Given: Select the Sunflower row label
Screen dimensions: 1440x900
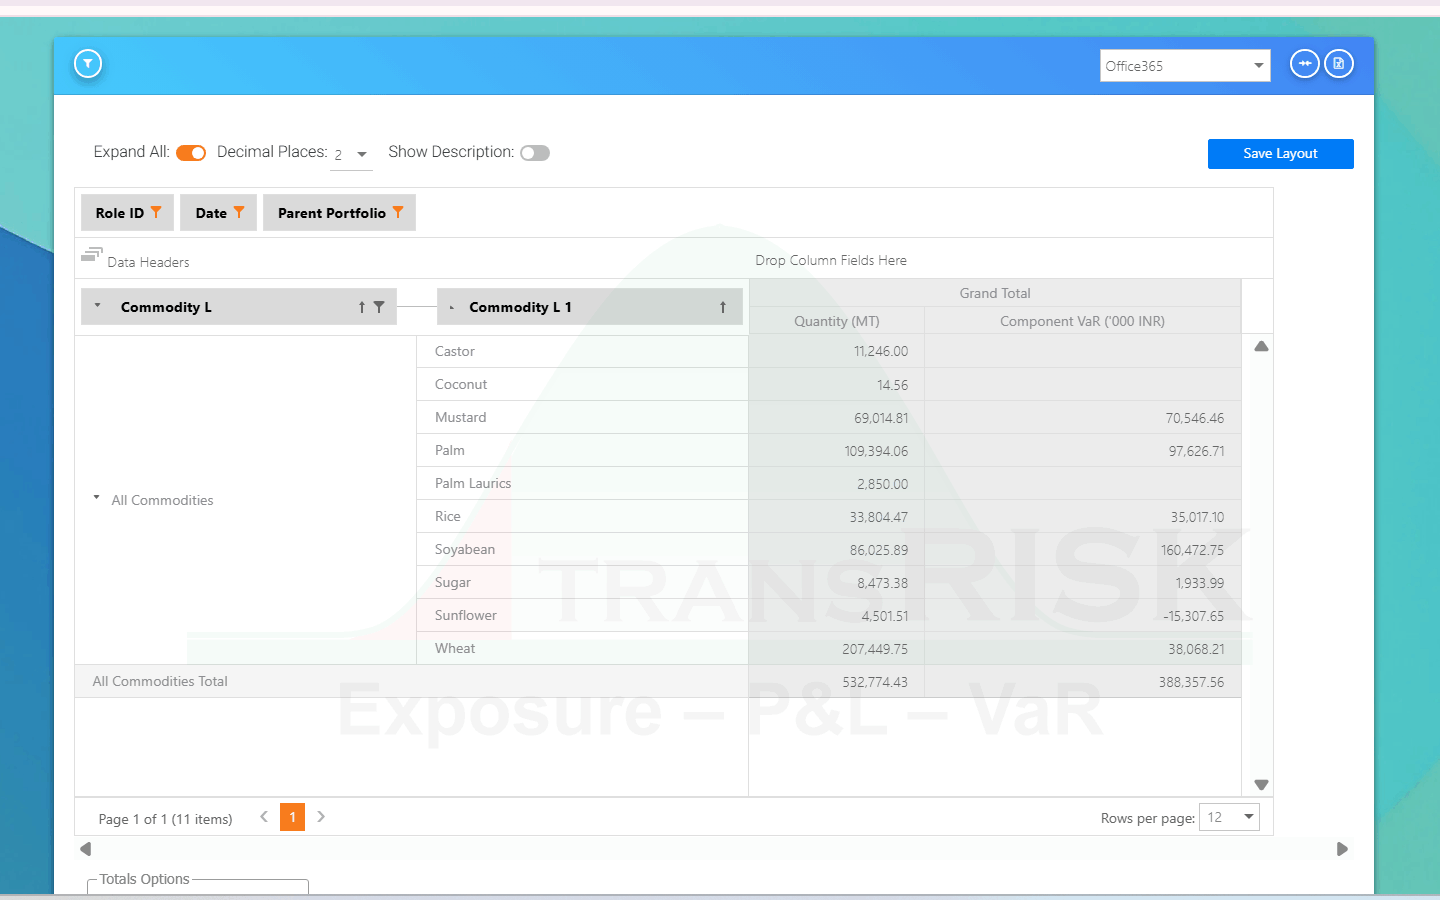Looking at the screenshot, I should pos(466,615).
